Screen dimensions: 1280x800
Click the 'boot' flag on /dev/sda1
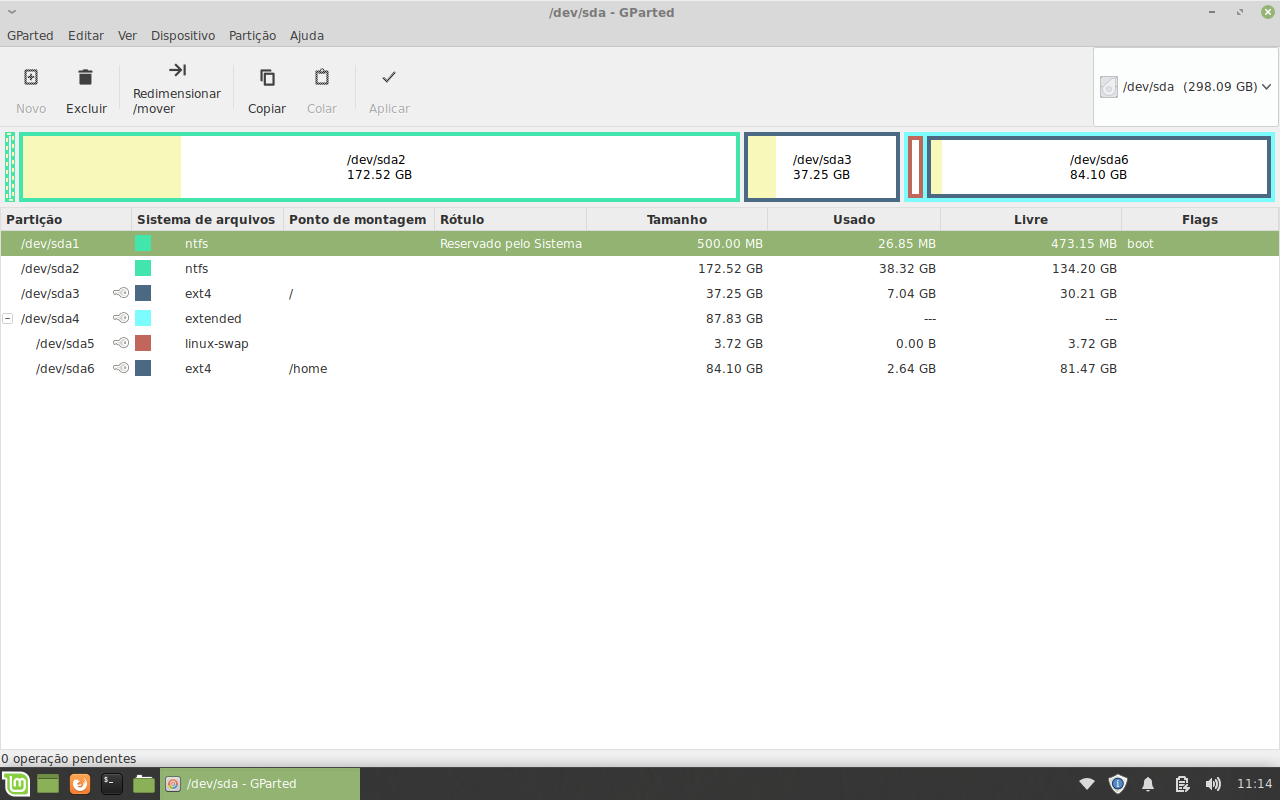[1140, 244]
